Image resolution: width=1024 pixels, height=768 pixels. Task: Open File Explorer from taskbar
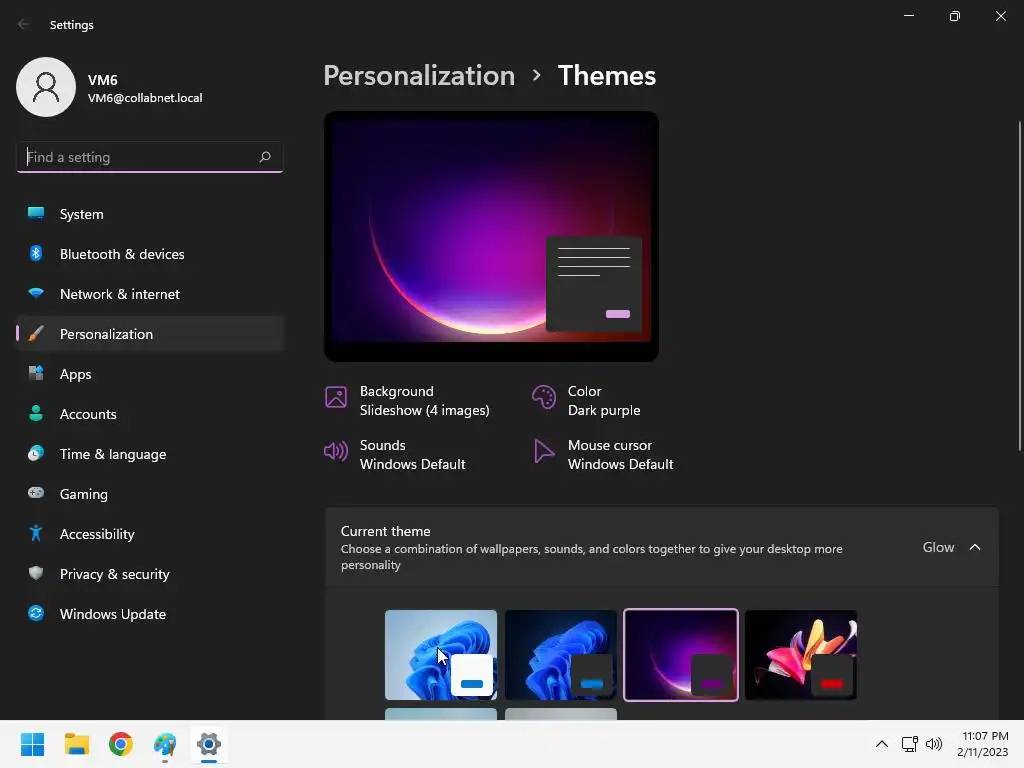[x=76, y=744]
